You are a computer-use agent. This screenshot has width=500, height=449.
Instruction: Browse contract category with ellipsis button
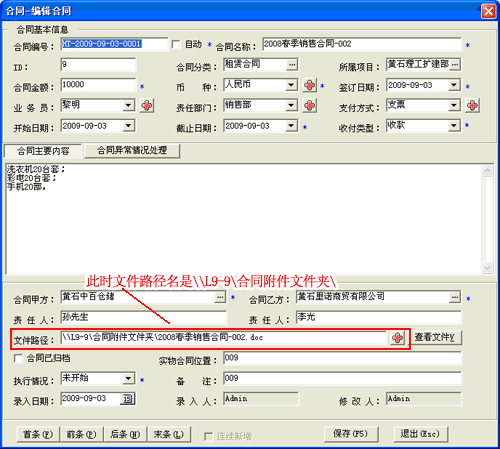292,64
